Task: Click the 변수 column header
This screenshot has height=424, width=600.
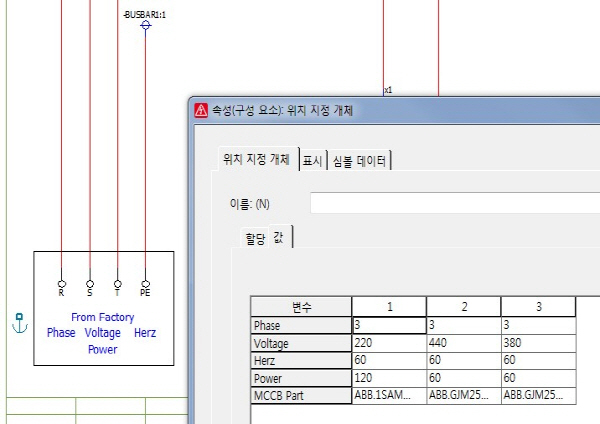Action: tap(301, 307)
